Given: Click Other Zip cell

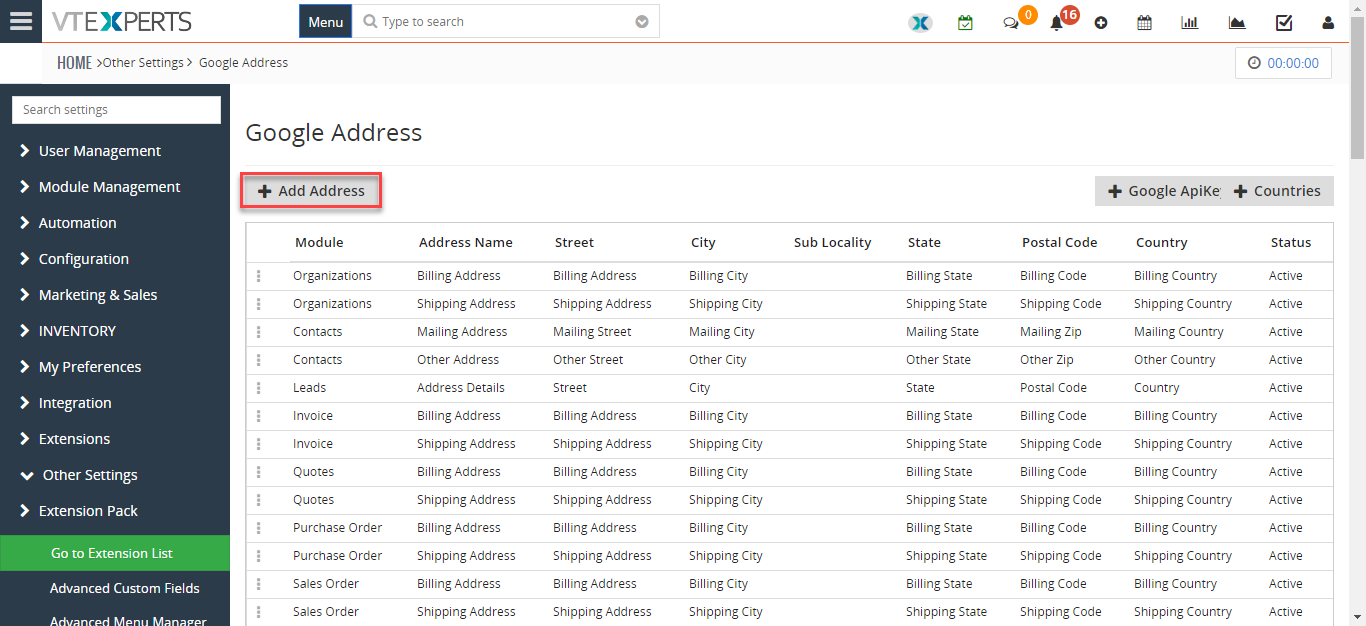Looking at the screenshot, I should [1047, 360].
